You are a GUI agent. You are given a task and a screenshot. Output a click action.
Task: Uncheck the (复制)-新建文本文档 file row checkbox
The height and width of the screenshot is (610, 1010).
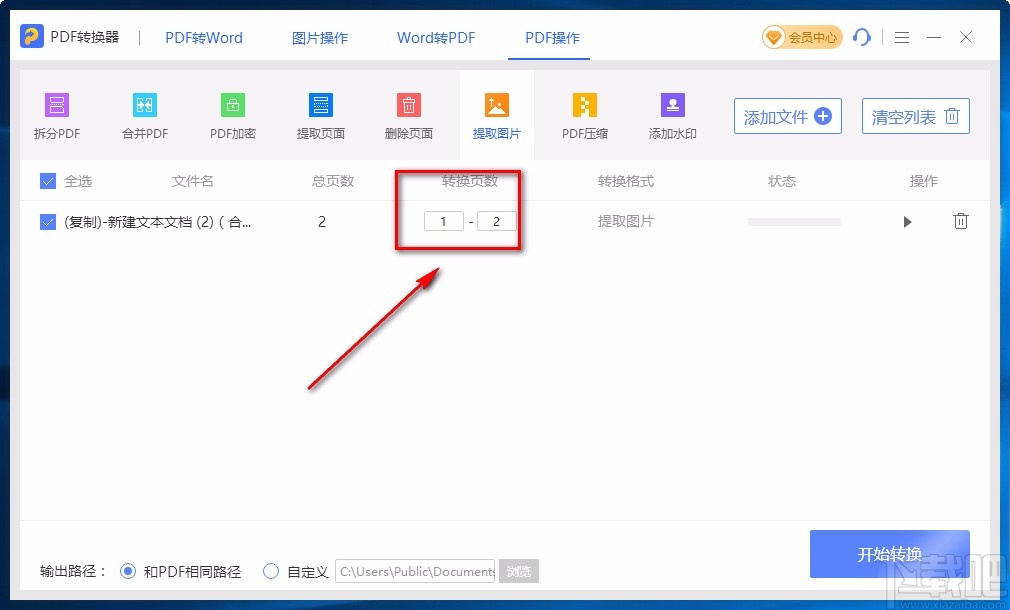point(46,221)
